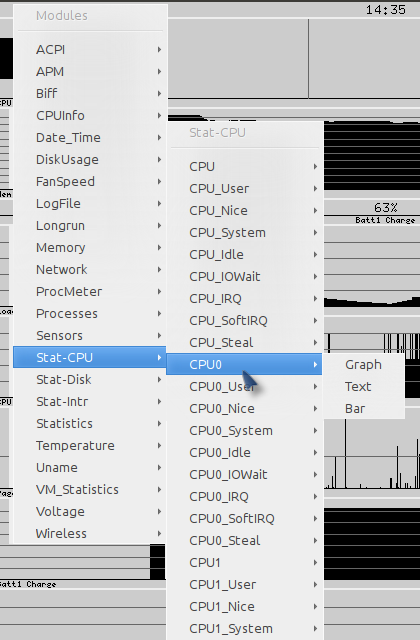
Task: Choose CPU0_Nice in Stat-CPU menu
Action: tap(244, 409)
